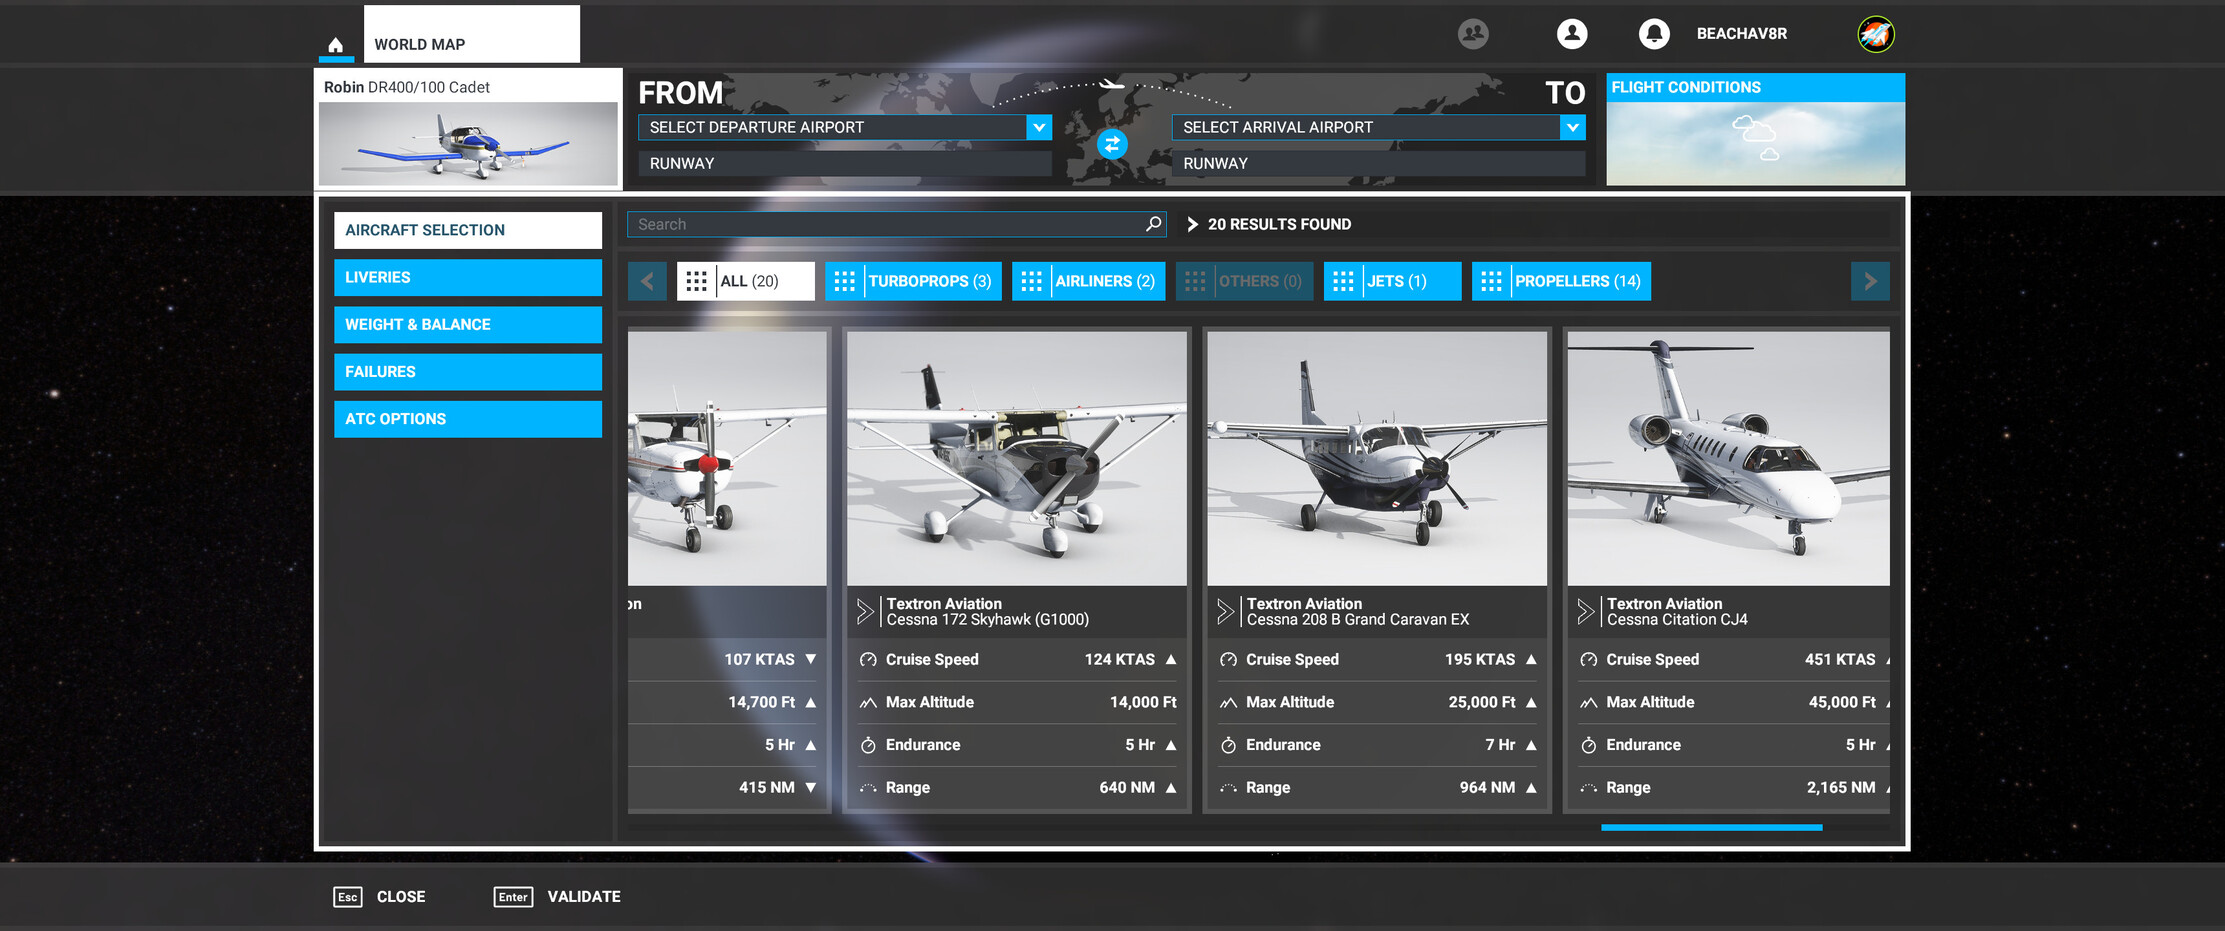Select the Cessna Citation CJ4 picture

coord(1728,458)
